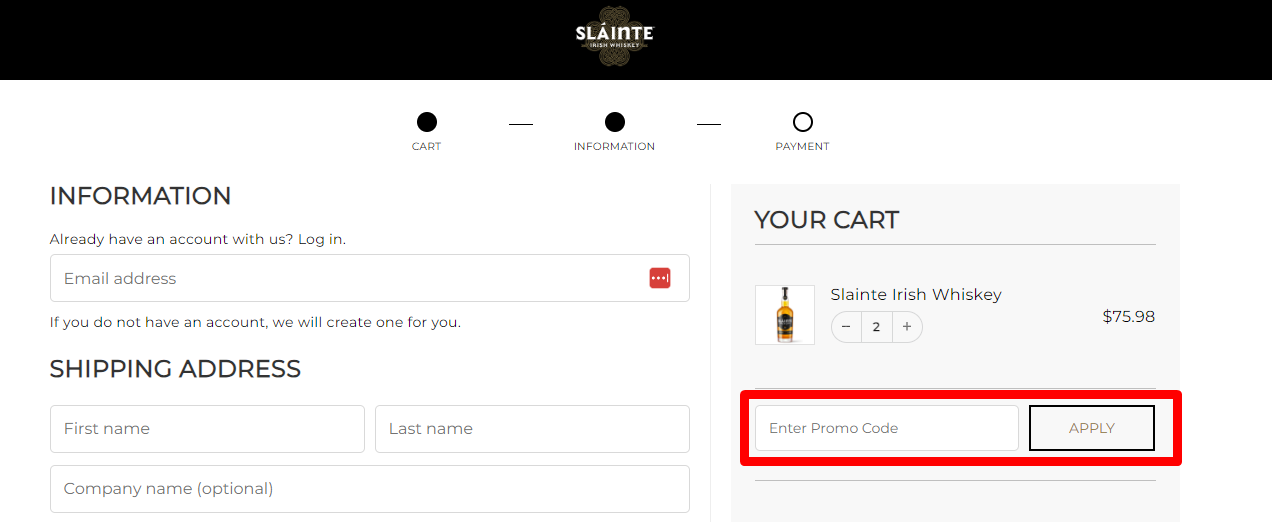1272x522 pixels.
Task: Jump to the Payment step circle
Action: click(803, 122)
